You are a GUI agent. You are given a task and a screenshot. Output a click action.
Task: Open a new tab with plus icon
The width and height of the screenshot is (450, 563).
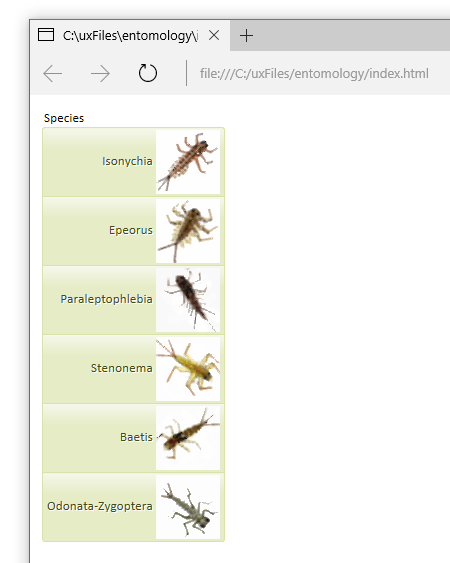(246, 36)
